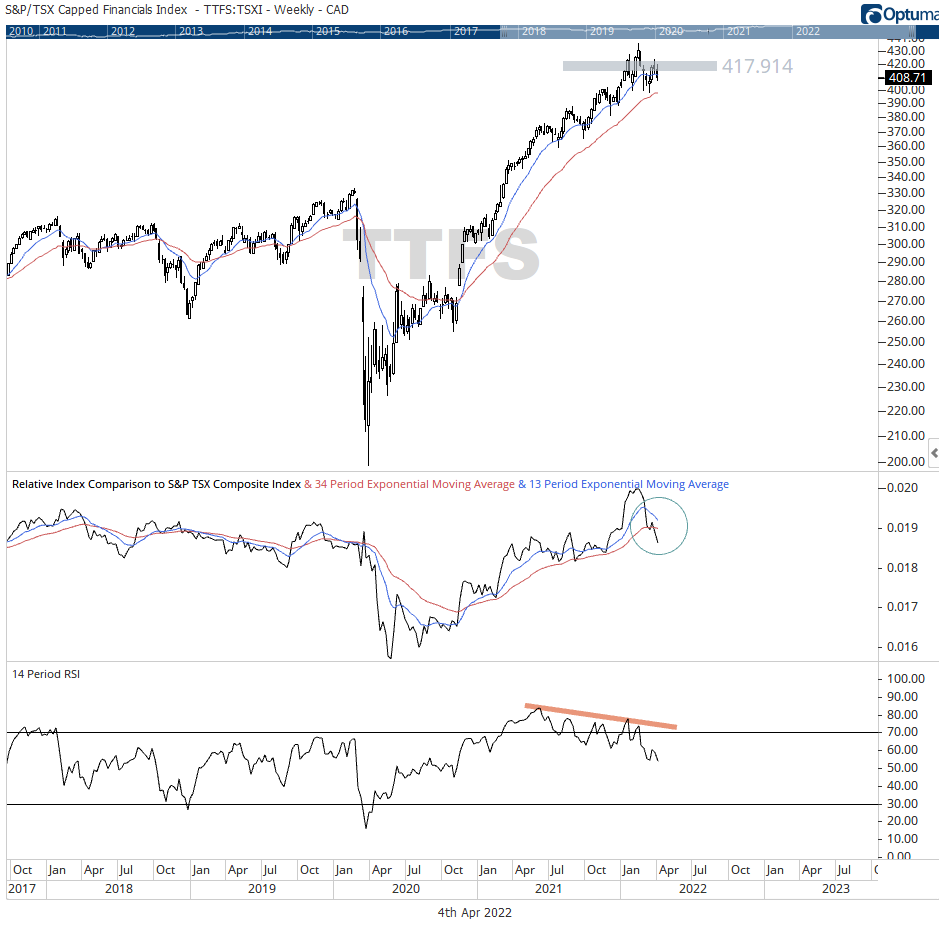Click the 70.00 value on the RSI scale
The image size is (947, 932).
(x=904, y=732)
